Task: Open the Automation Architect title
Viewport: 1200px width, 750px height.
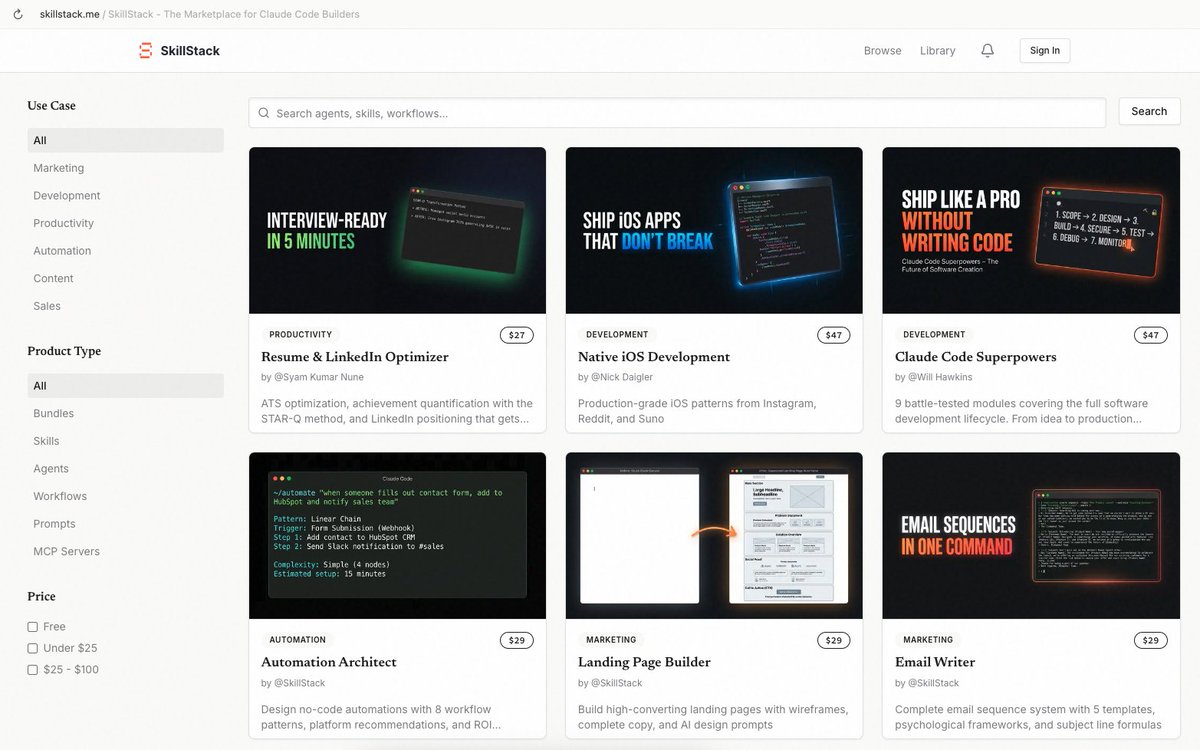Action: point(329,662)
